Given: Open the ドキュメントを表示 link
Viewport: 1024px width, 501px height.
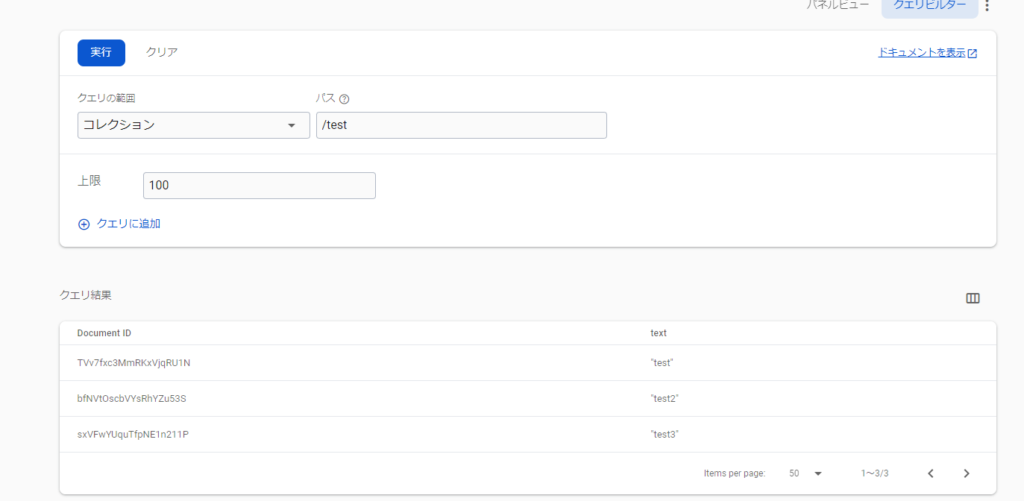Looking at the screenshot, I should click(921, 53).
